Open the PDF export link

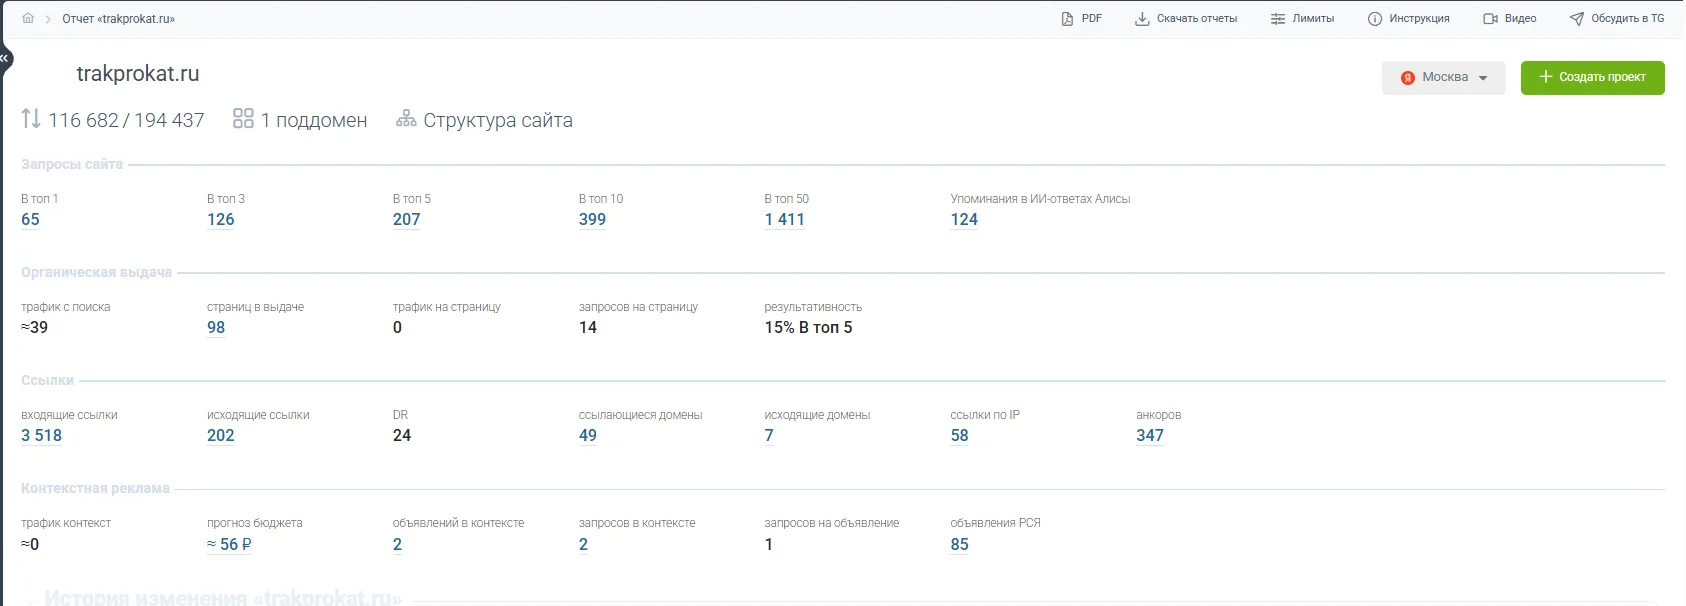1081,18
